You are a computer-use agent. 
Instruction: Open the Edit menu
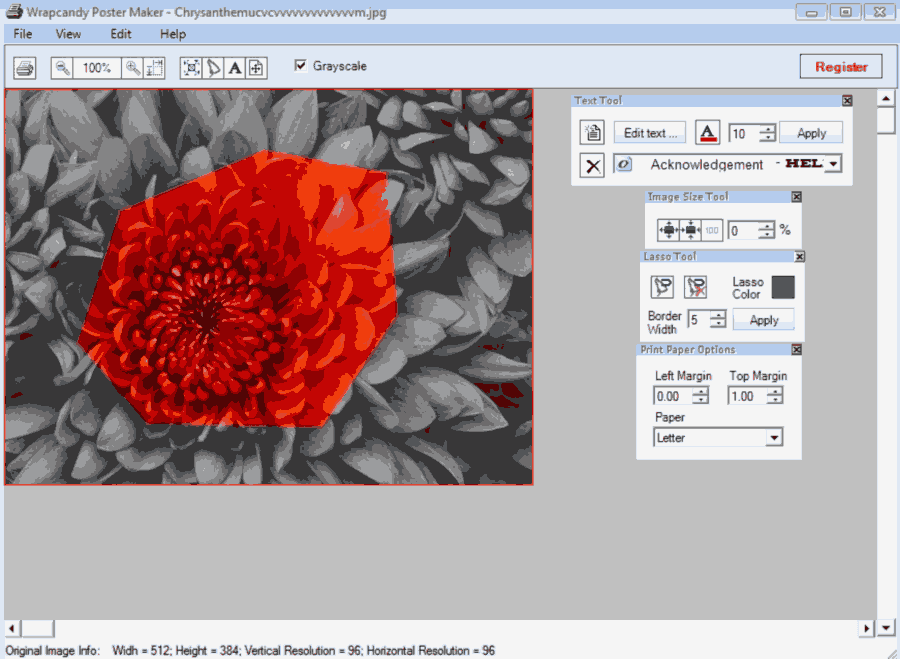pyautogui.click(x=121, y=34)
